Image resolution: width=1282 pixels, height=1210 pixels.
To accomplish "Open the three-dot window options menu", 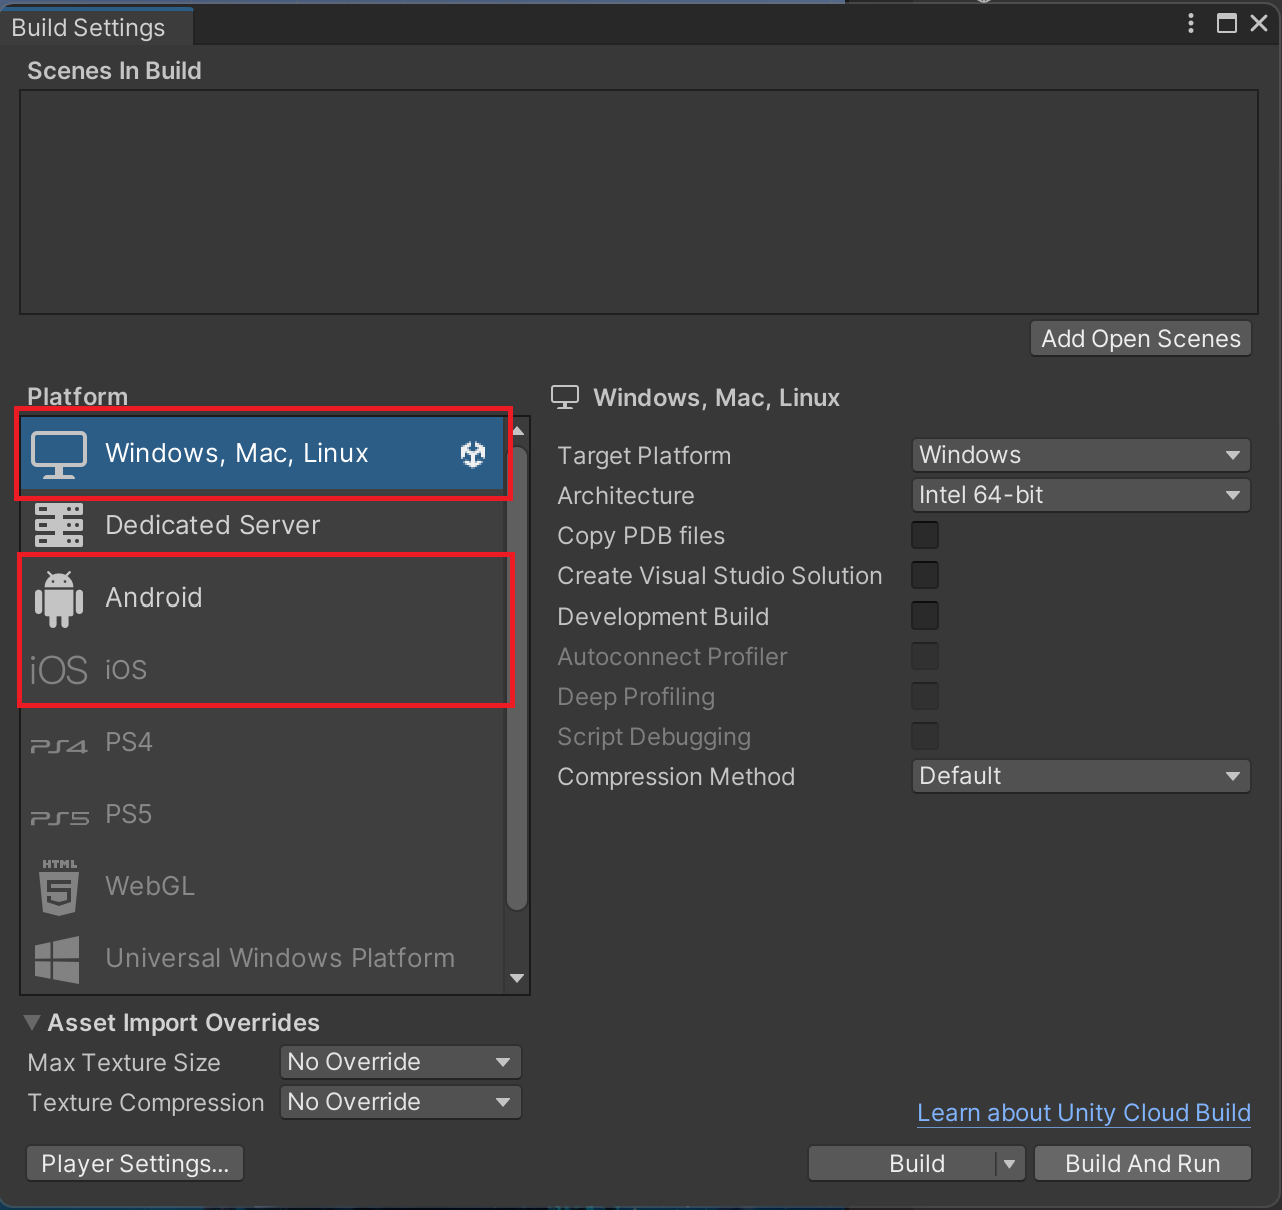I will click(x=1190, y=23).
